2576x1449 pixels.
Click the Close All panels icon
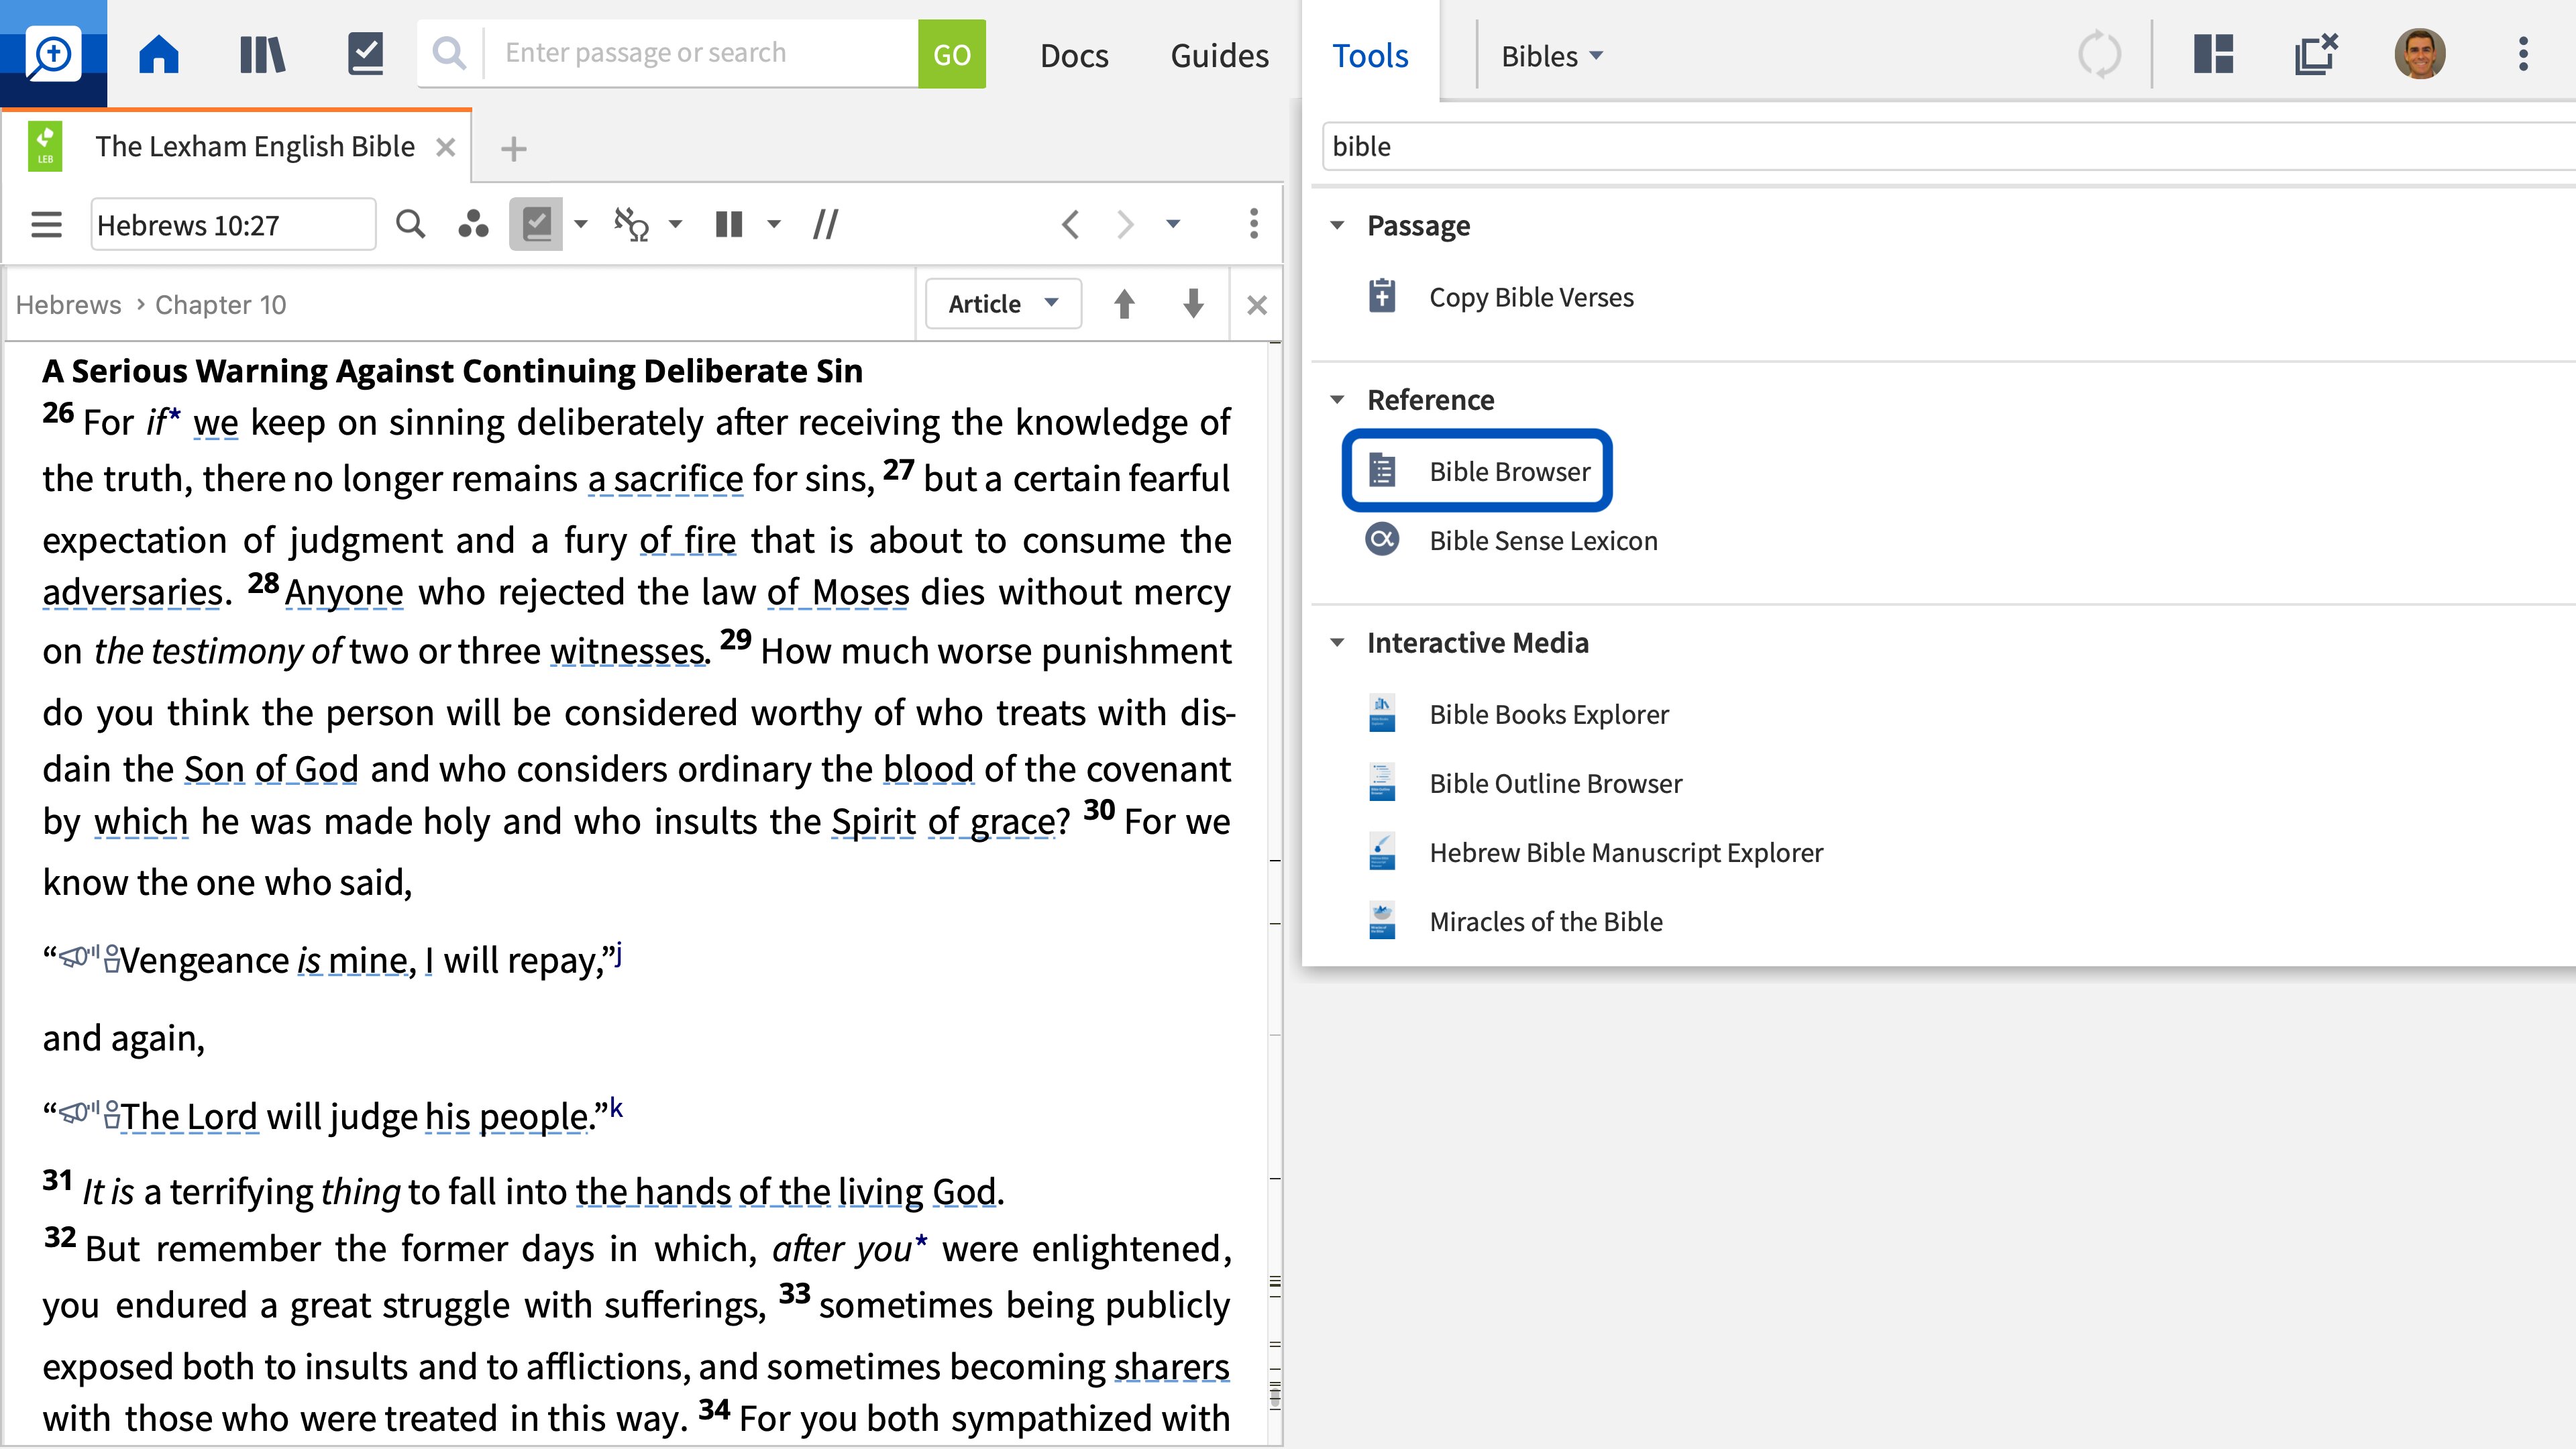pyautogui.click(x=2316, y=54)
